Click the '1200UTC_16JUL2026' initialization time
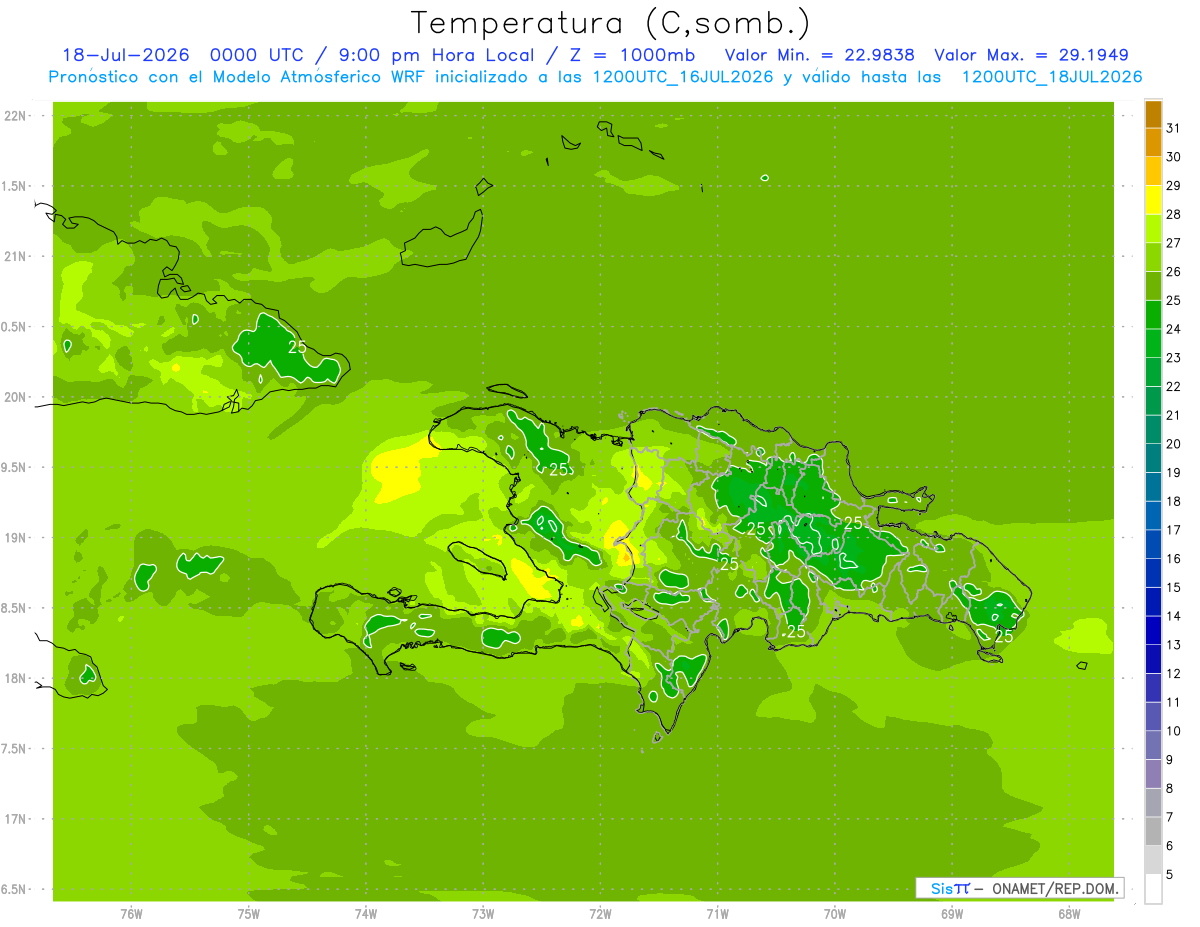The image size is (1200, 927). click(683, 77)
